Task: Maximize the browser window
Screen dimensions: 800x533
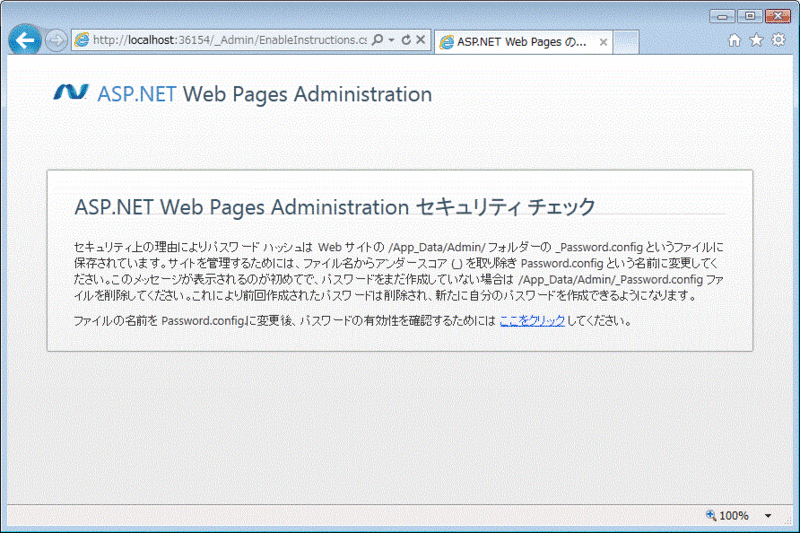Action: [x=749, y=16]
